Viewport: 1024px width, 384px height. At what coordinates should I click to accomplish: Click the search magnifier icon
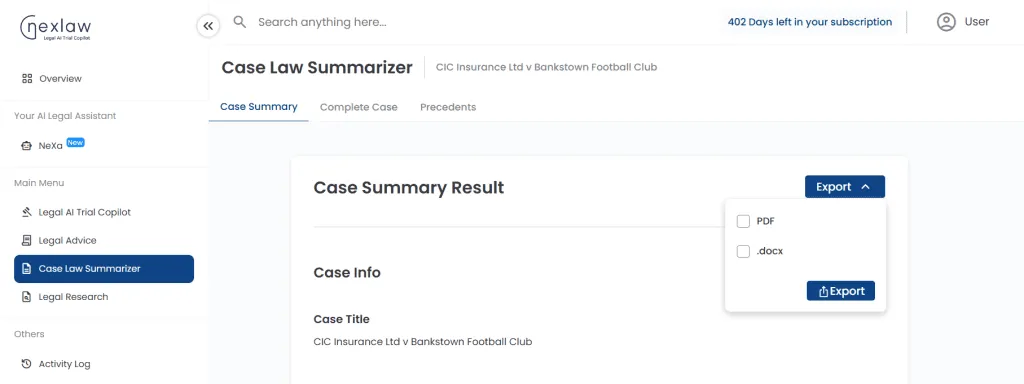click(x=240, y=22)
